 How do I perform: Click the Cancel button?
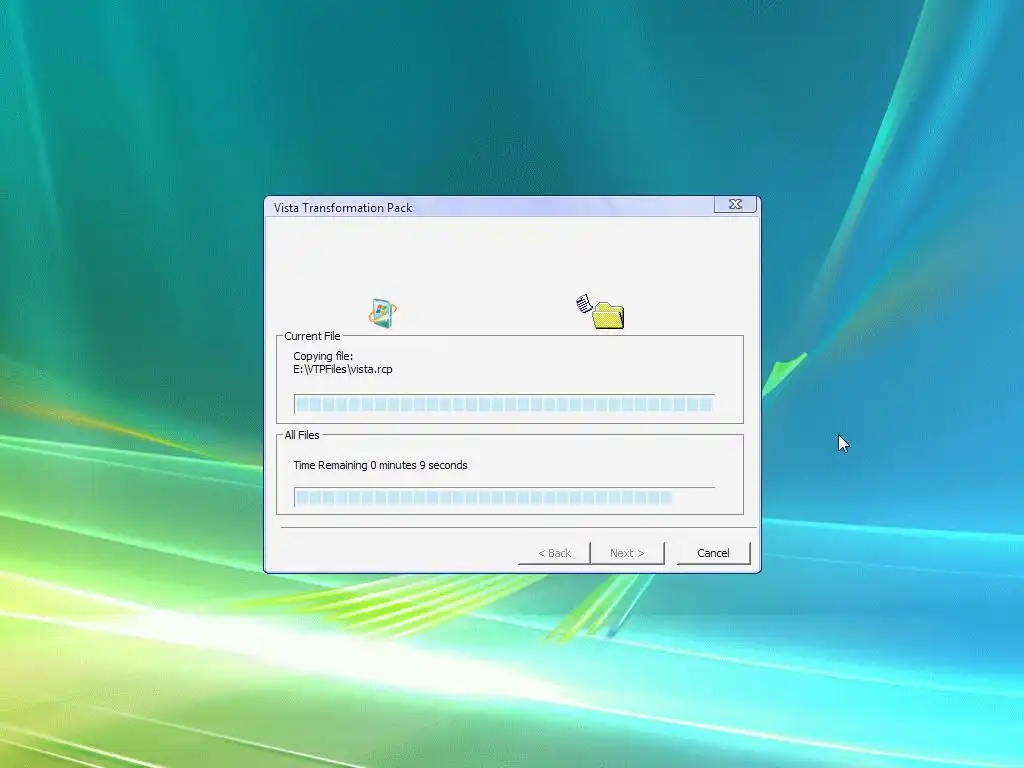[x=713, y=553]
